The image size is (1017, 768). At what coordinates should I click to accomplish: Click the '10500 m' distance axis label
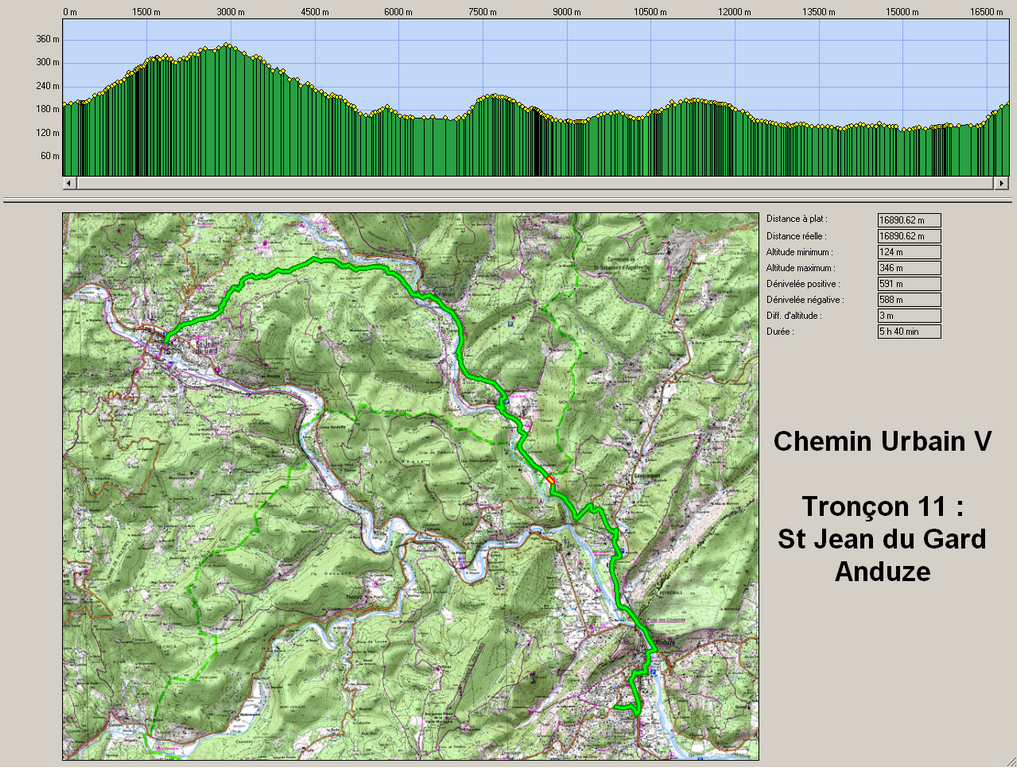coord(651,12)
